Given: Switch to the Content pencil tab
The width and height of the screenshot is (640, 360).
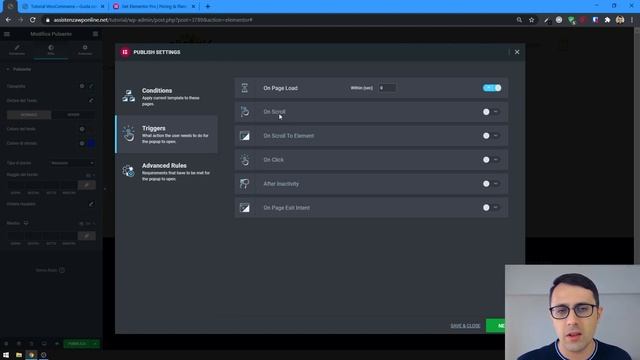Looking at the screenshot, I should click(x=17, y=50).
